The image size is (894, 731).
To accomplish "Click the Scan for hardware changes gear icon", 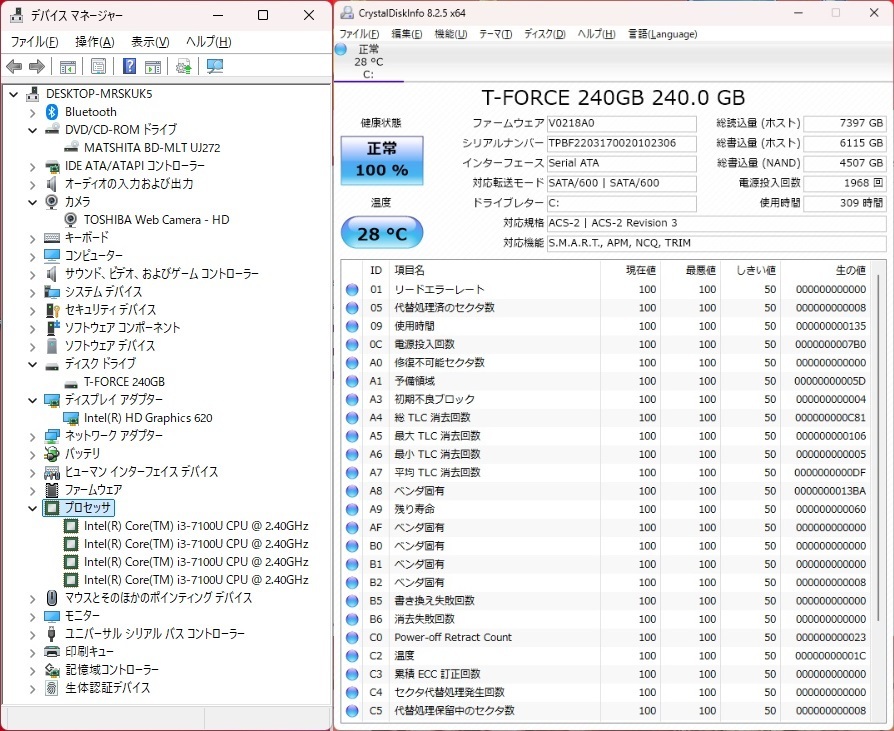I will pos(183,66).
